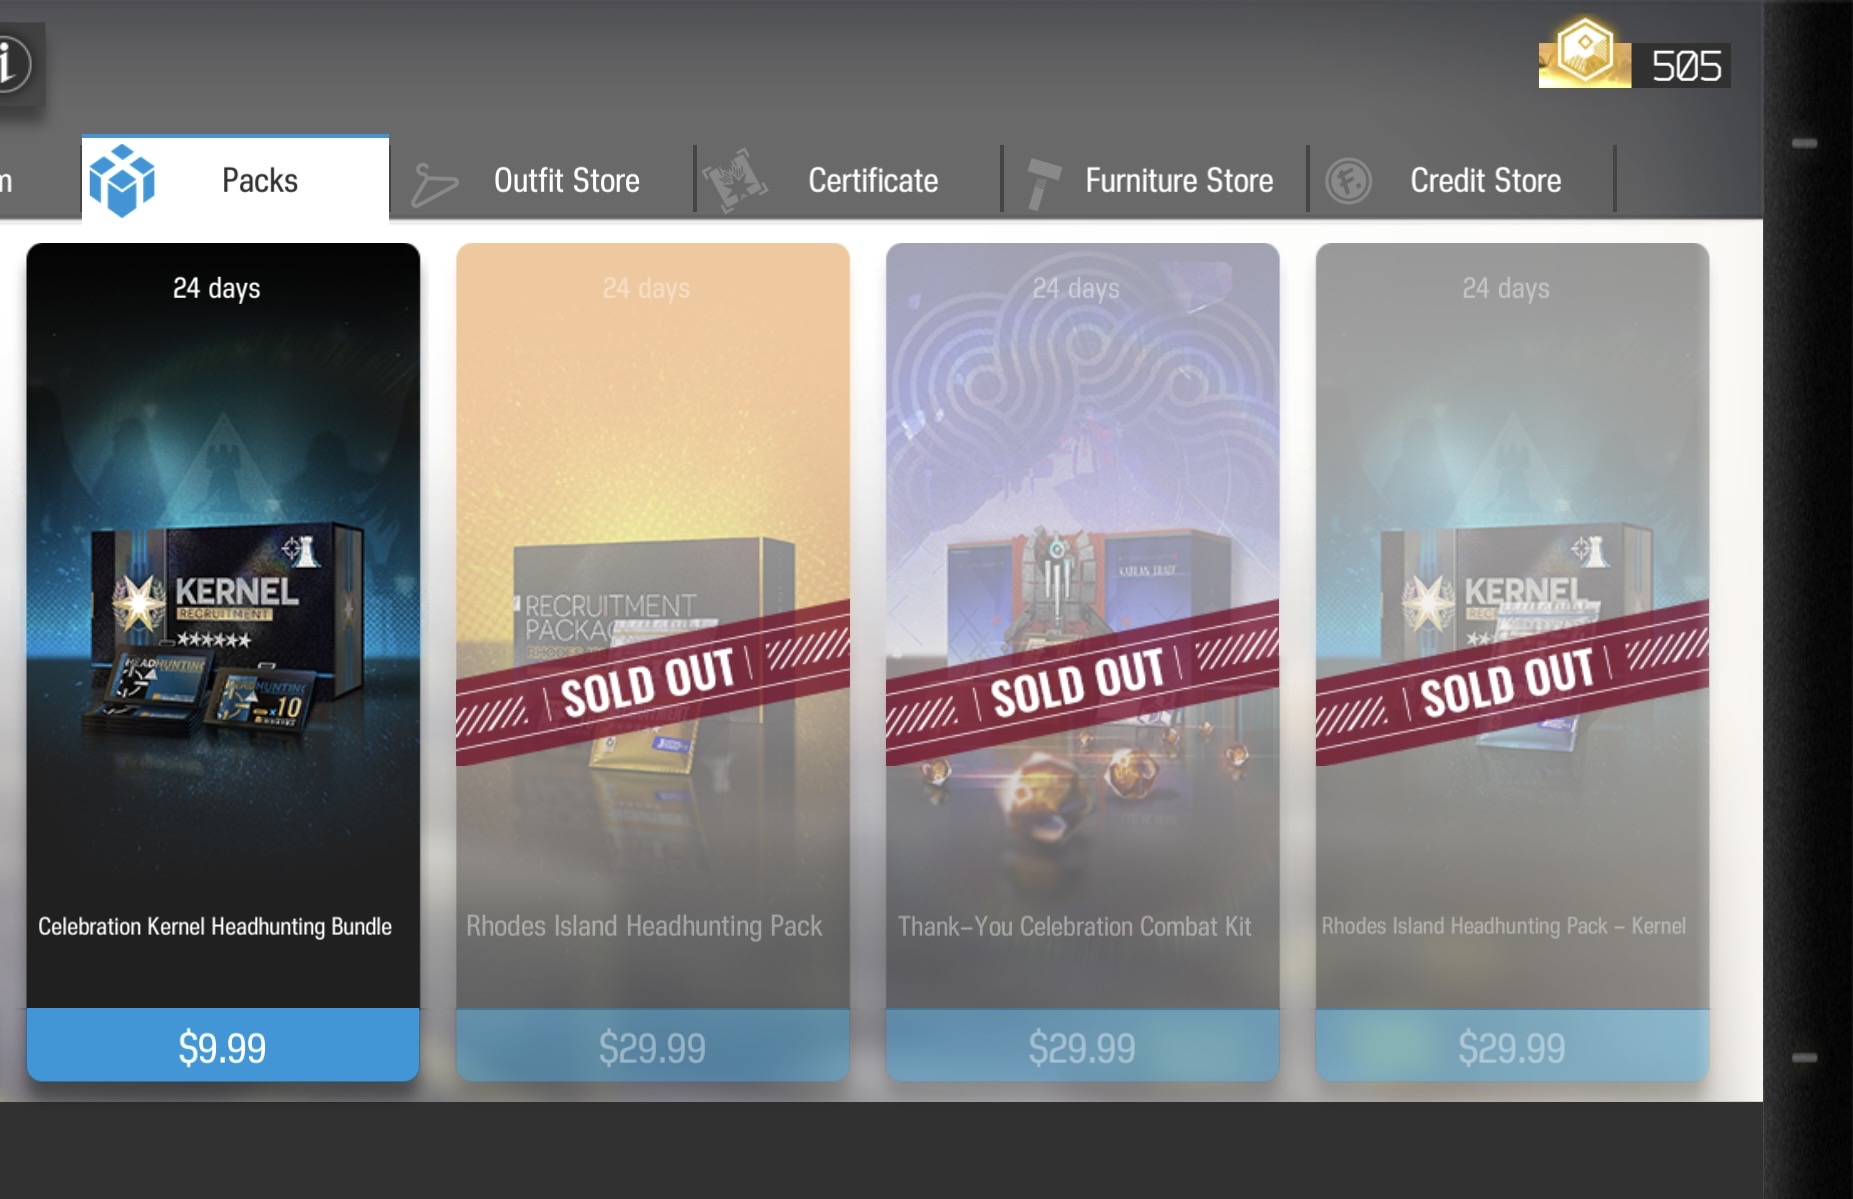This screenshot has height=1199, width=1853.
Task: Click the Certificate tab icon
Action: (735, 181)
